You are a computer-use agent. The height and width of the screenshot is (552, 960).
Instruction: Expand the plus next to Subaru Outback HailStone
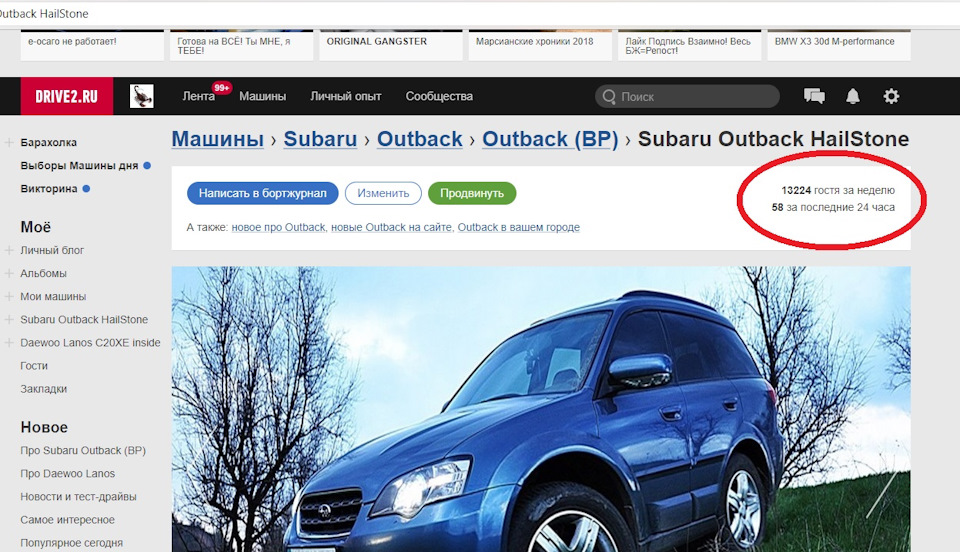[x=9, y=319]
